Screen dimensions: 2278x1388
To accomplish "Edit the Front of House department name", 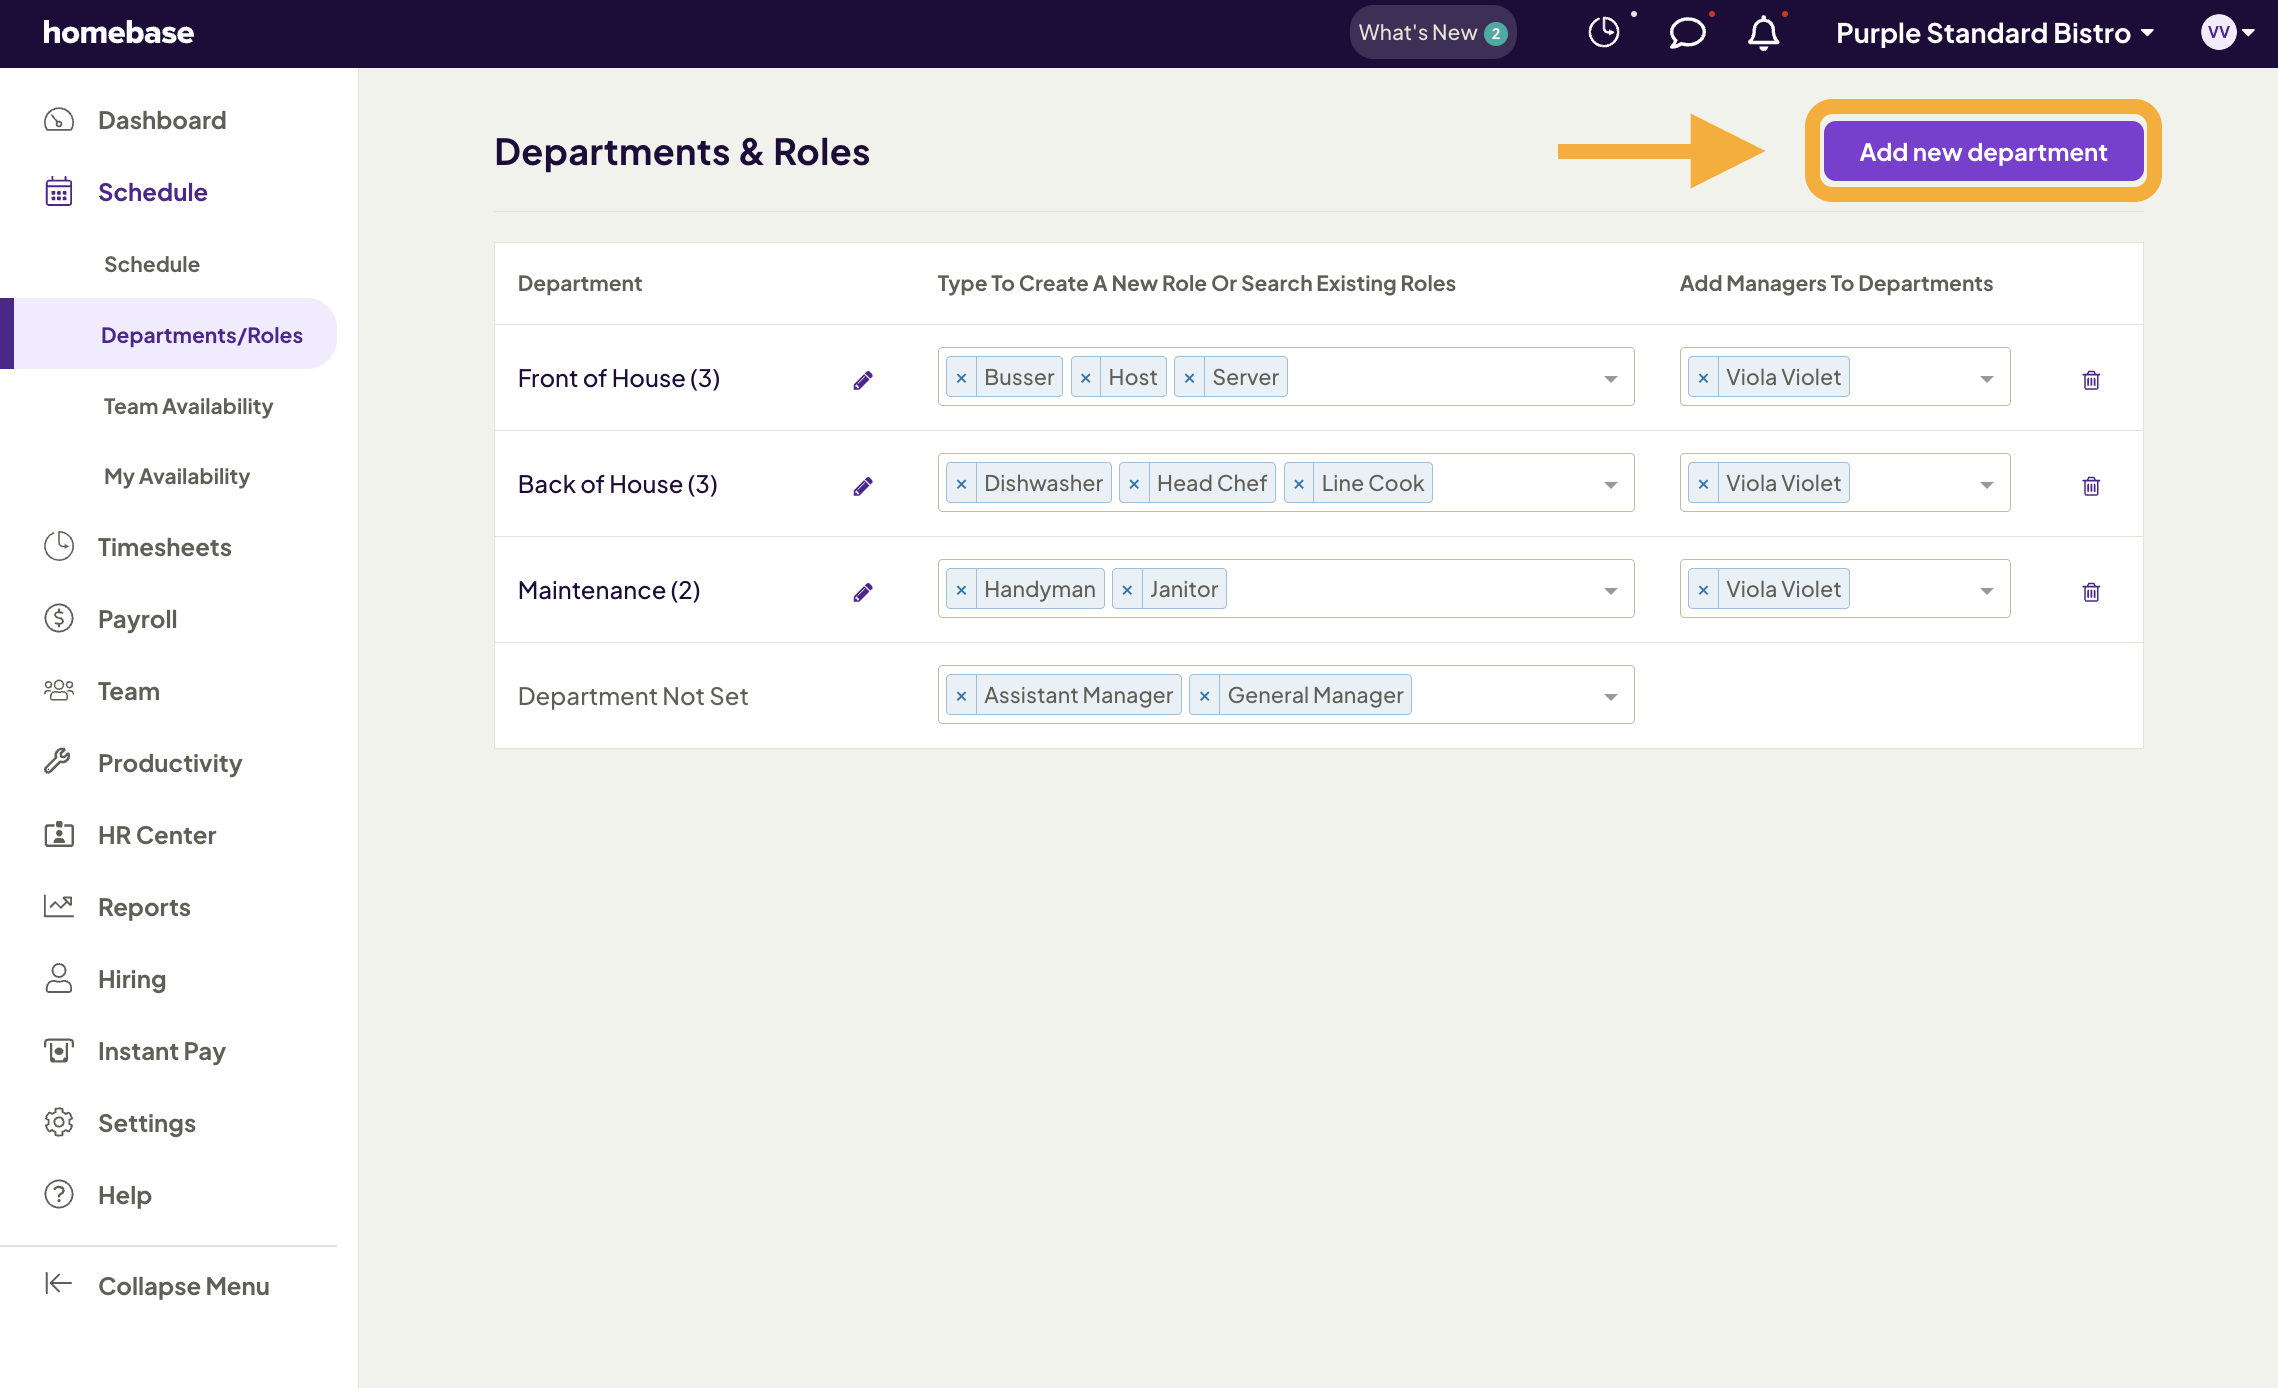I will coord(862,379).
